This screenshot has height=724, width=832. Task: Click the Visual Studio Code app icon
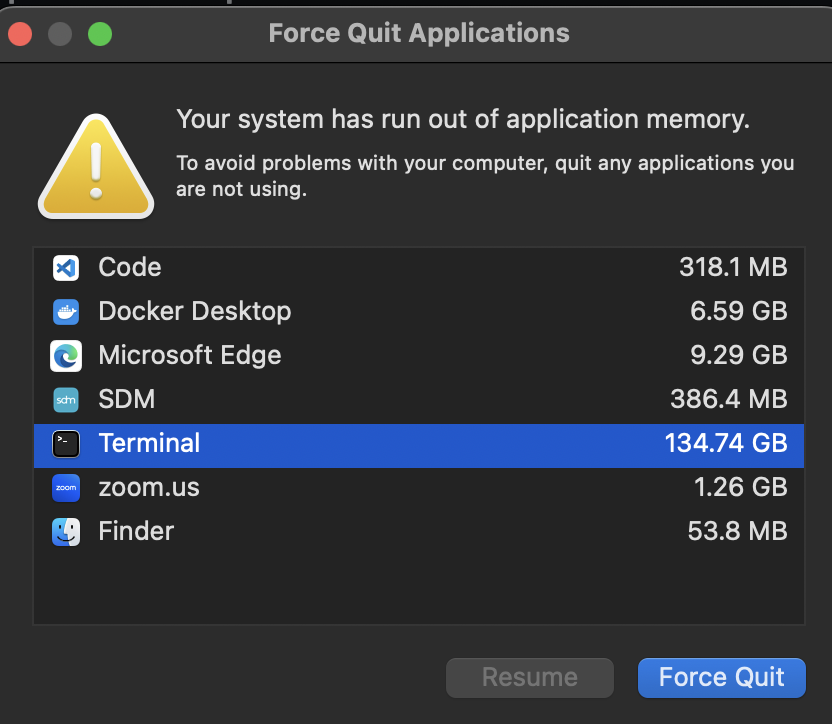[66, 268]
